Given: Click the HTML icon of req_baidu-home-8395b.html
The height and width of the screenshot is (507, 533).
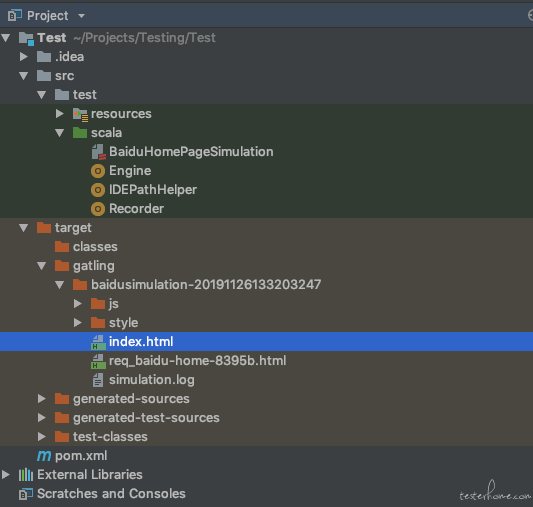Looking at the screenshot, I should 98,361.
